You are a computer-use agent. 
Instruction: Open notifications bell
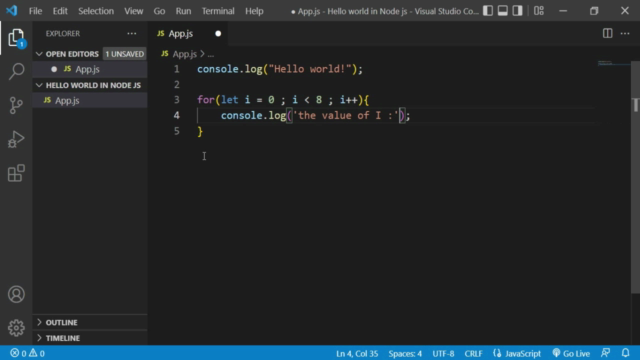click(625, 353)
